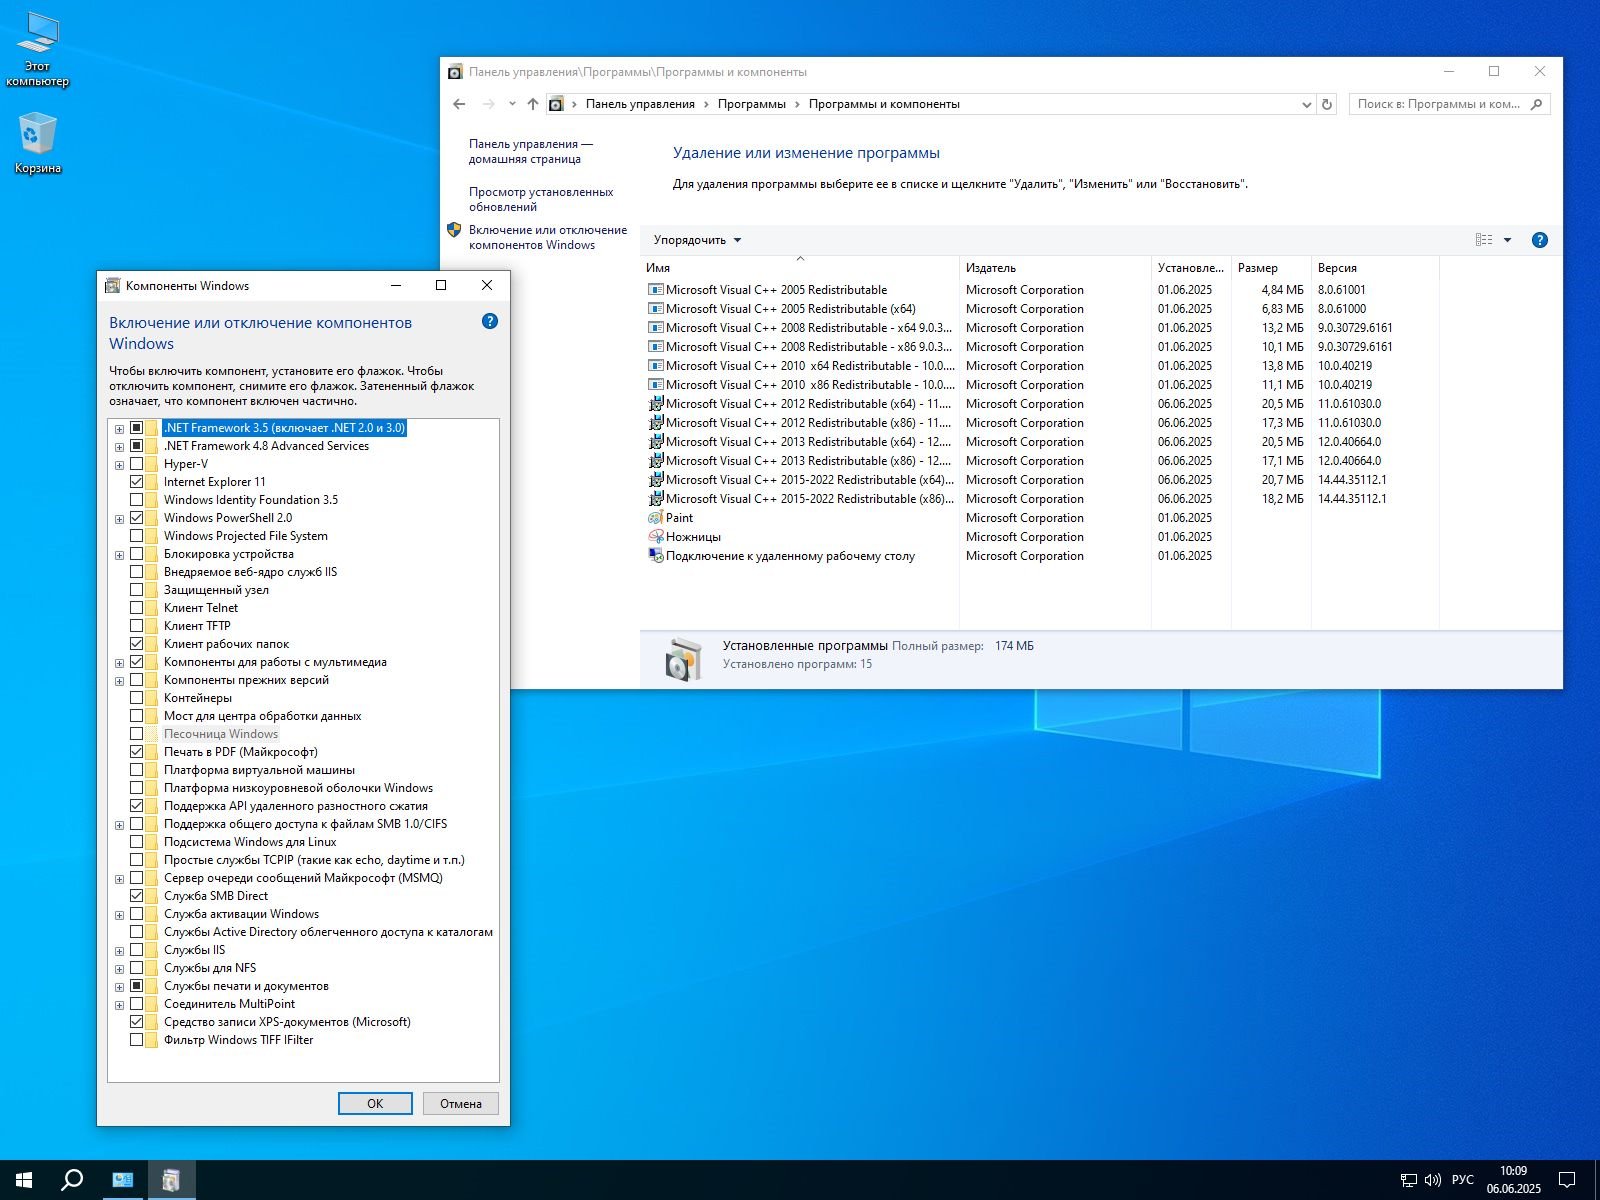Image resolution: width=1600 pixels, height=1200 pixels.
Task: Select Подключение к удаленному рабочему столу icon
Action: point(656,556)
